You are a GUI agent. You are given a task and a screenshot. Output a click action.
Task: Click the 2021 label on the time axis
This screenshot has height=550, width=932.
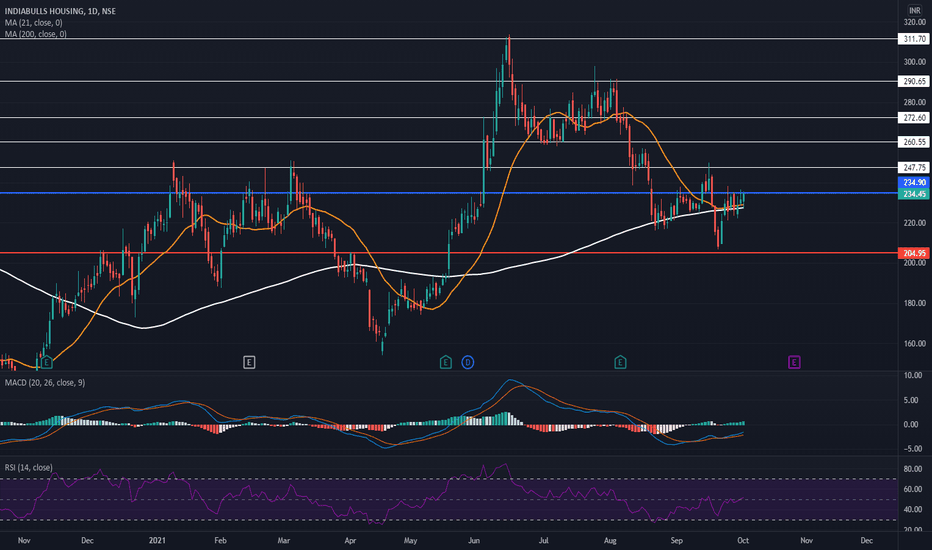pyautogui.click(x=157, y=540)
